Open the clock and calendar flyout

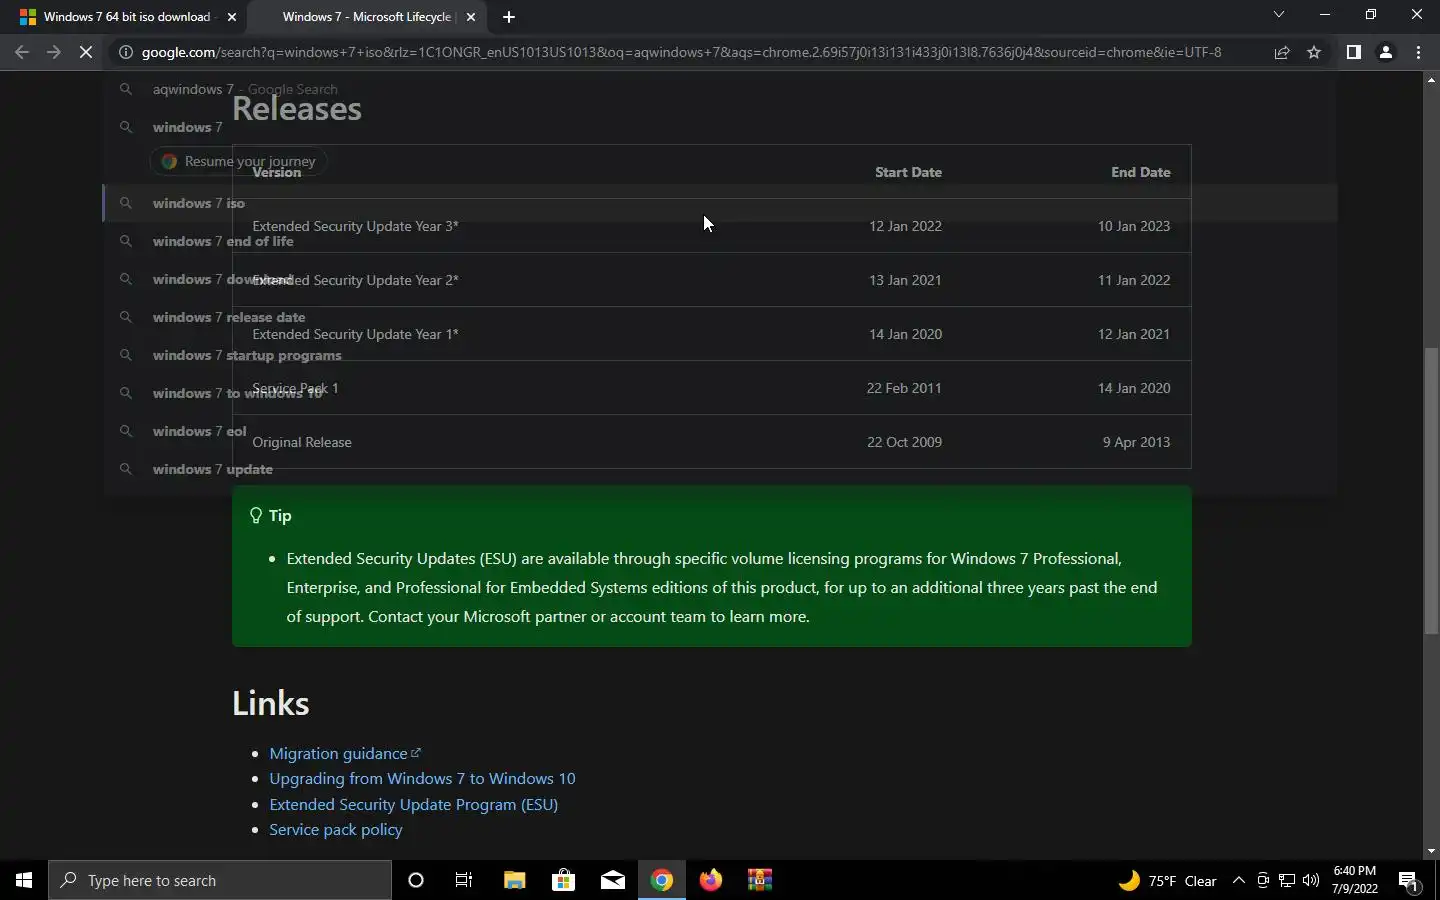point(1355,880)
